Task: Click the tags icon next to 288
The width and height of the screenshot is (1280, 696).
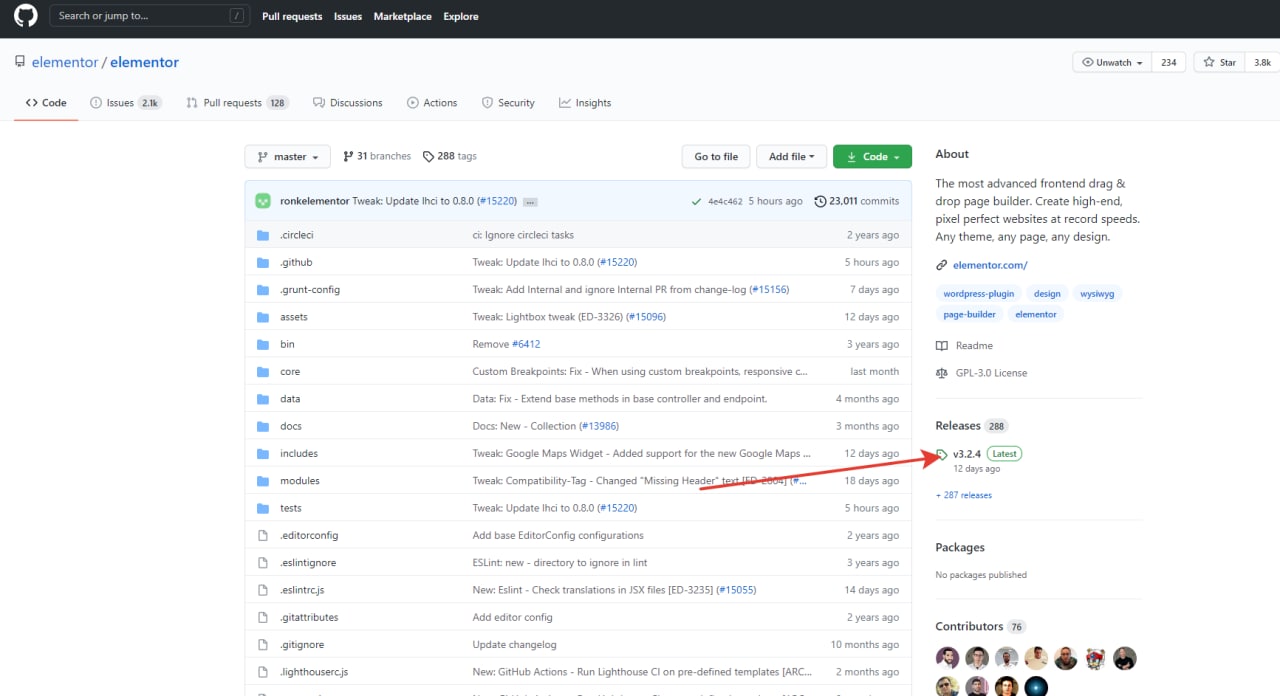Action: (x=428, y=156)
